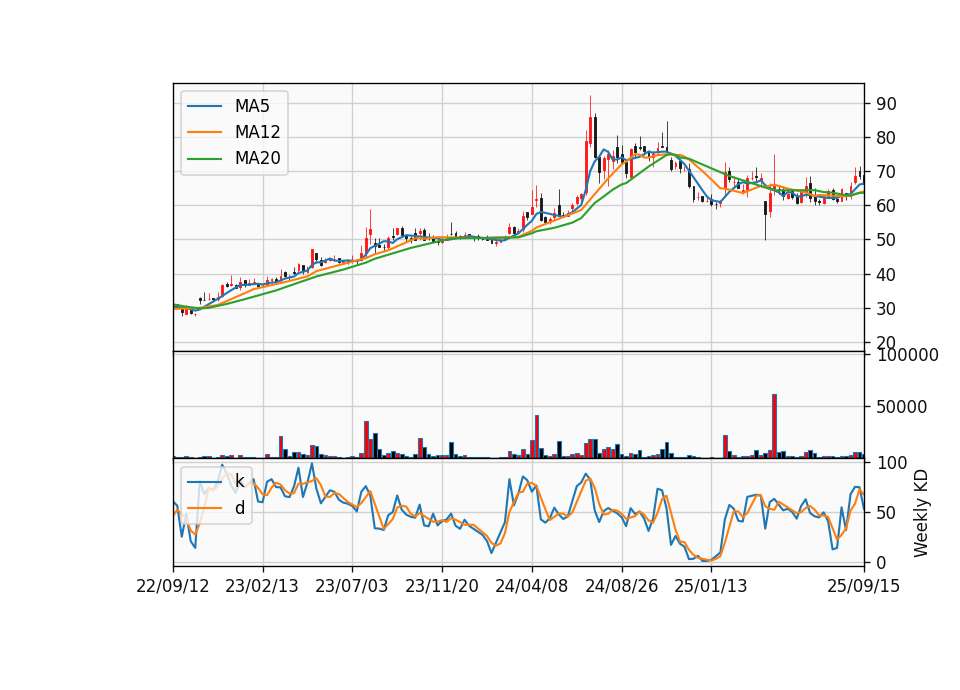This screenshot has width=960, height=690.
Task: Click the 60 price axis tick label
Action: 887,206
